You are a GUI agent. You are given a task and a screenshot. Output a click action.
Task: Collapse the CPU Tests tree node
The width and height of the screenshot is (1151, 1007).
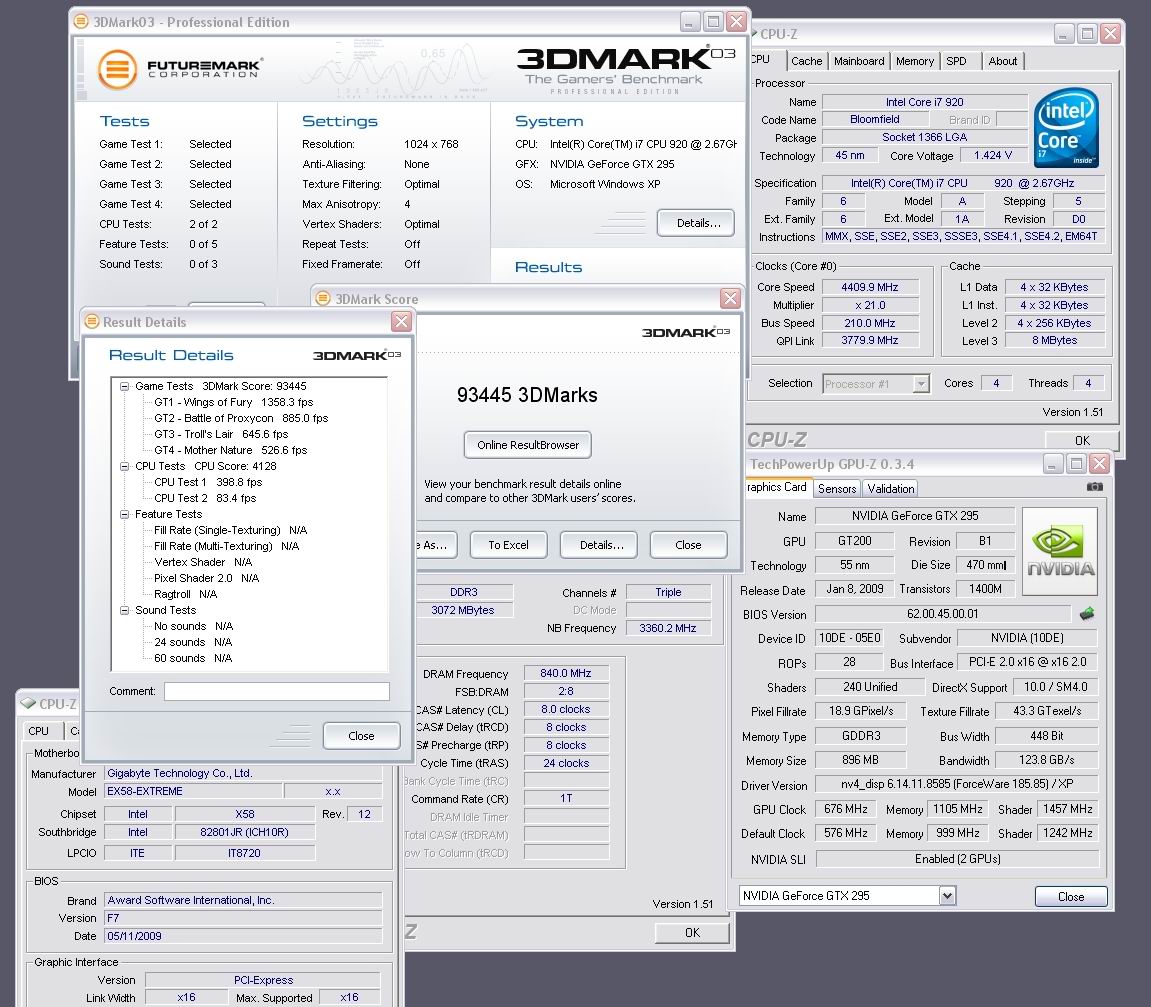point(125,466)
